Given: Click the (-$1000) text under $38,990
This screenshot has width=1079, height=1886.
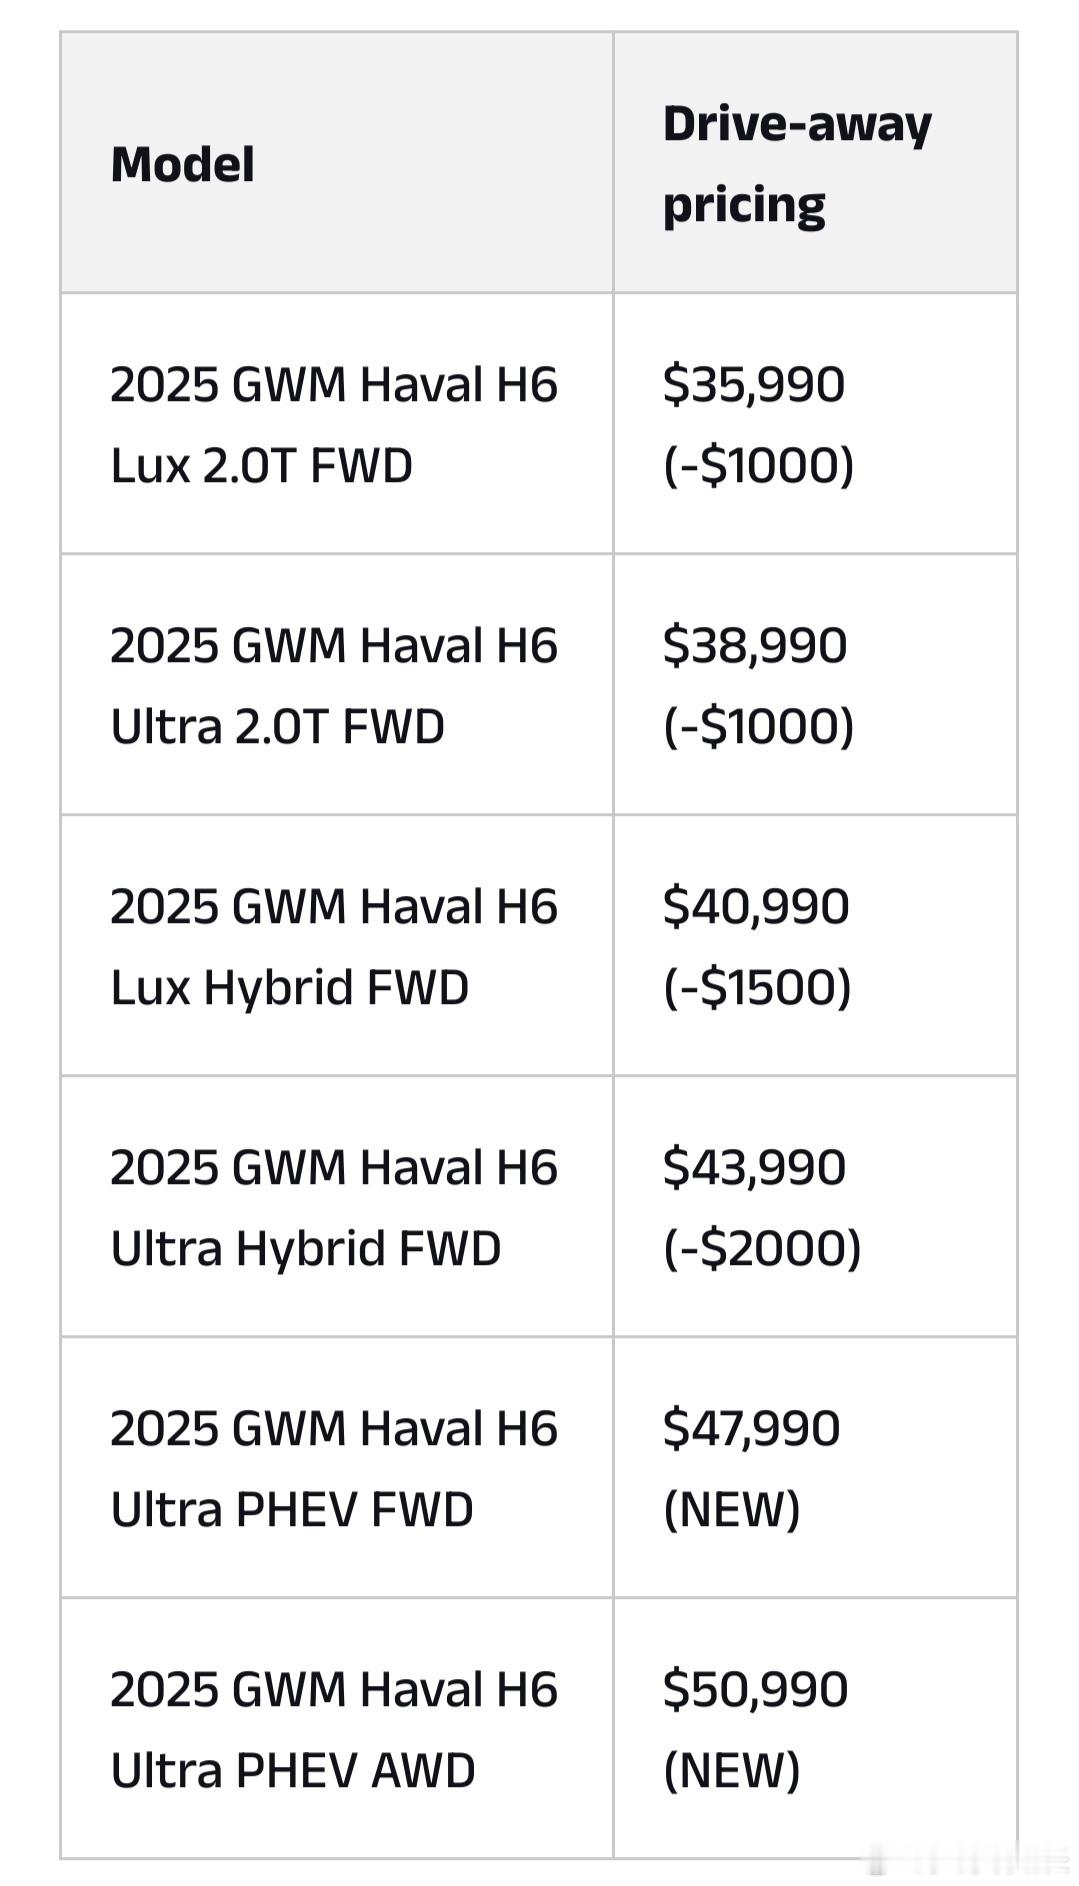Looking at the screenshot, I should (x=759, y=726).
